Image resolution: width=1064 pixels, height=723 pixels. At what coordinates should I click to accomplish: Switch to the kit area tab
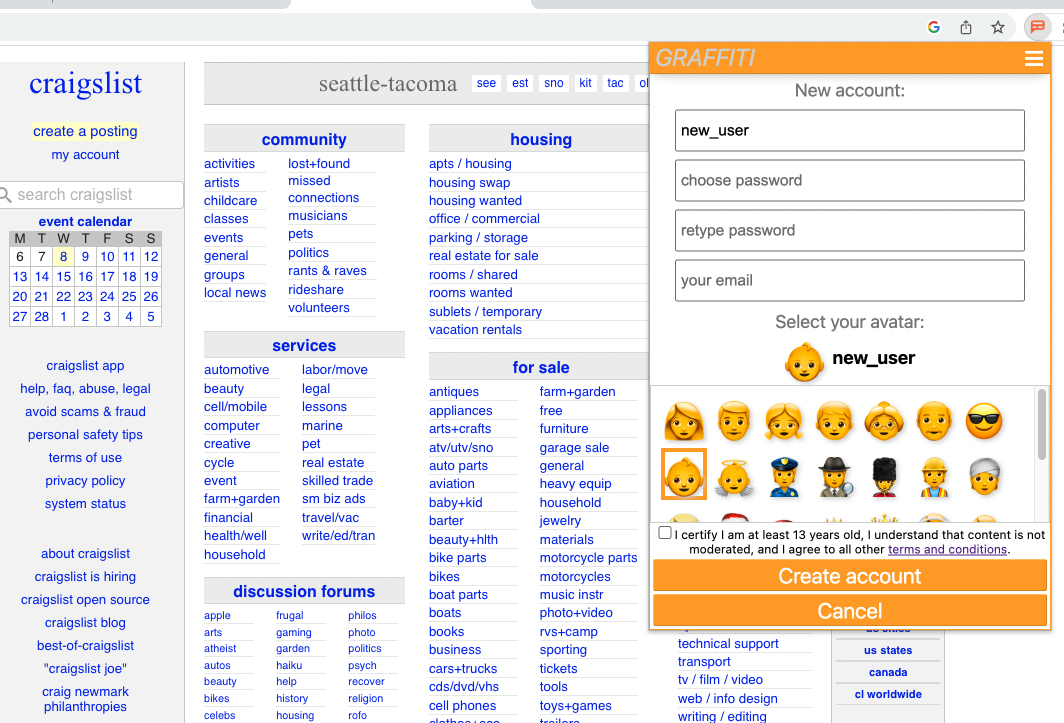(585, 83)
